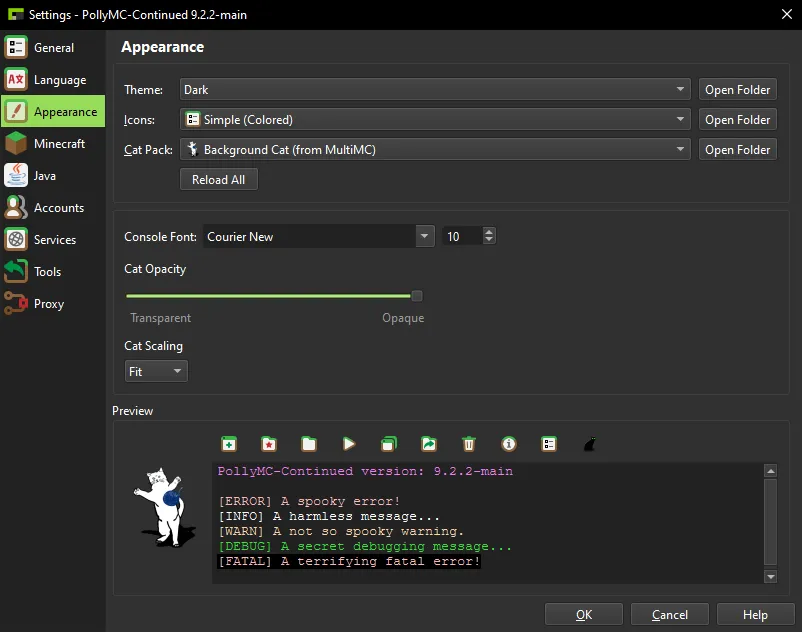Screen dimensions: 802x632
Task: Click the cat image in the preview
Action: pyautogui.click(x=164, y=507)
